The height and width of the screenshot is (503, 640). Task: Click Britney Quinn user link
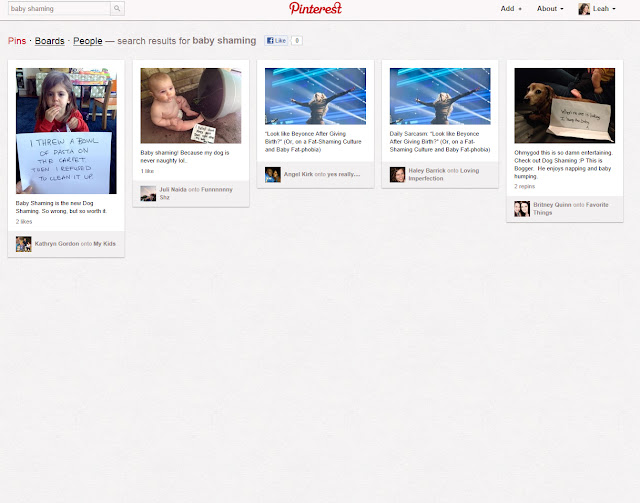[x=552, y=205]
